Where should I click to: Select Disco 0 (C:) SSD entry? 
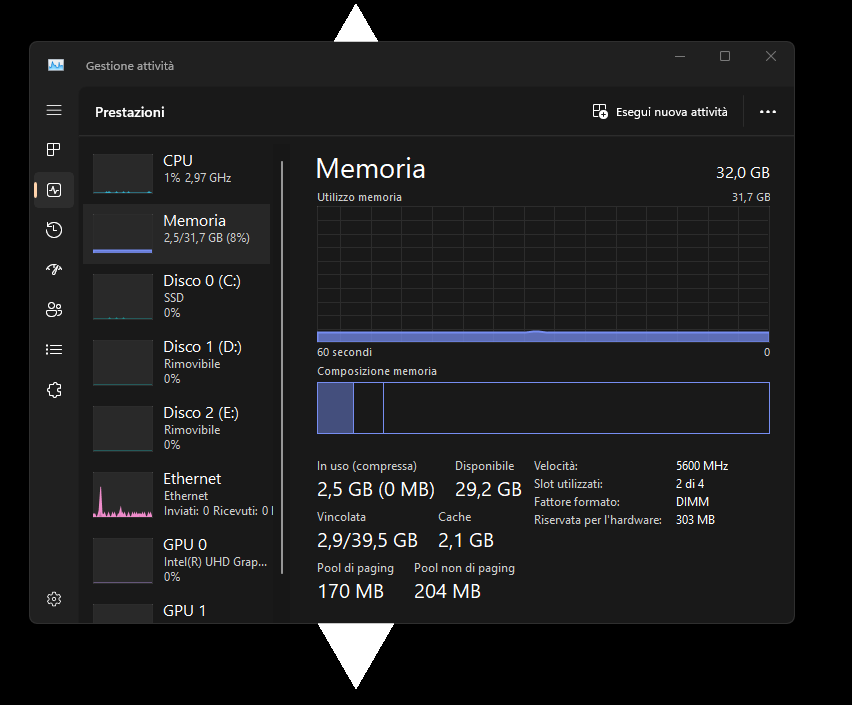177,296
